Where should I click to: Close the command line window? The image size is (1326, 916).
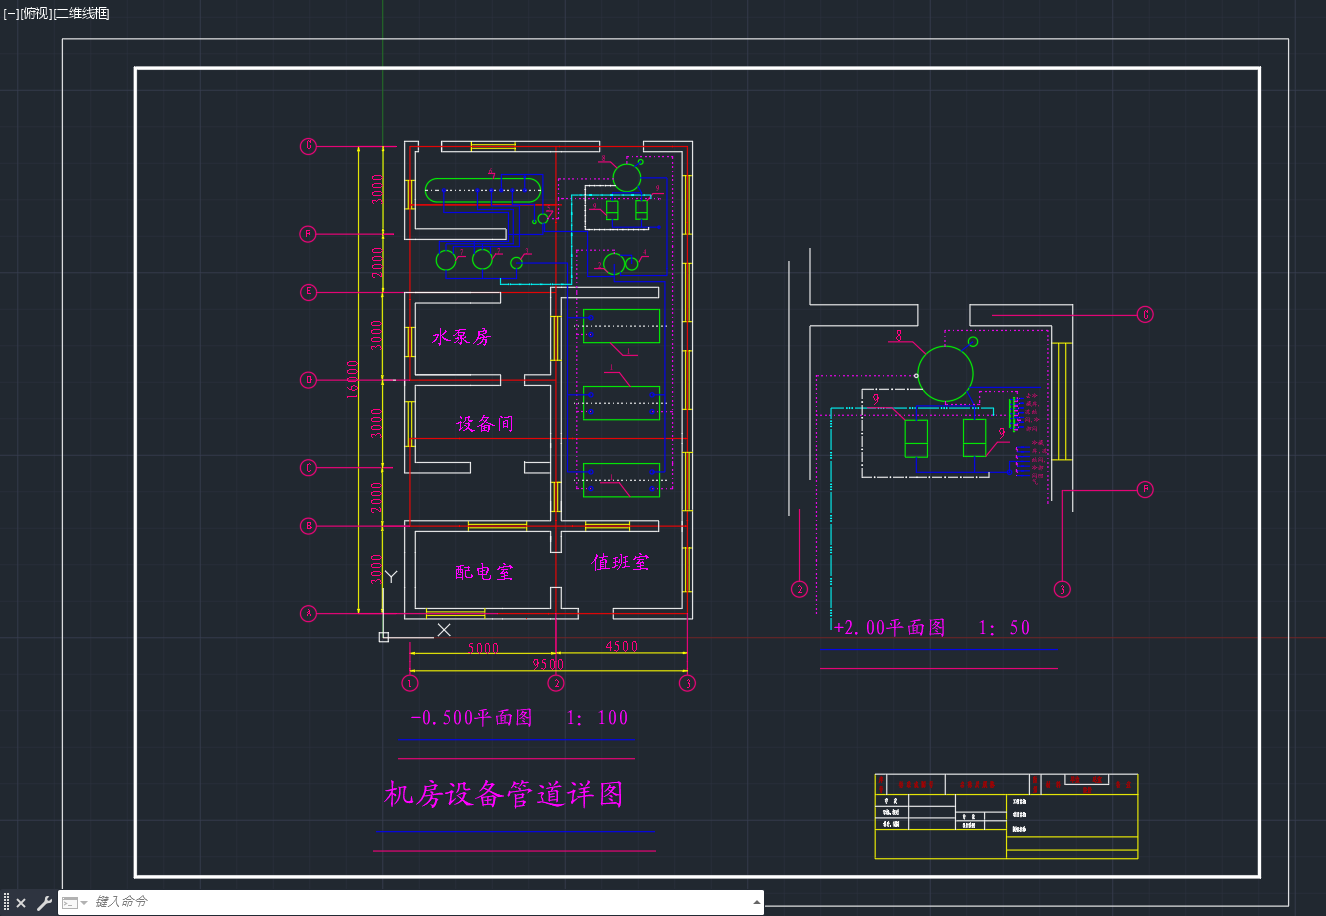click(21, 903)
